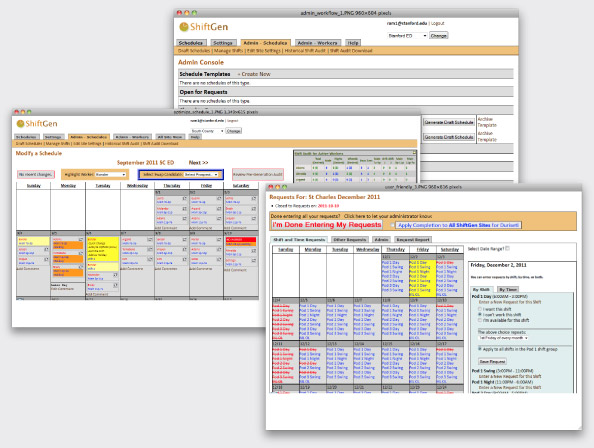Switch to the By Time tab

click(508, 289)
